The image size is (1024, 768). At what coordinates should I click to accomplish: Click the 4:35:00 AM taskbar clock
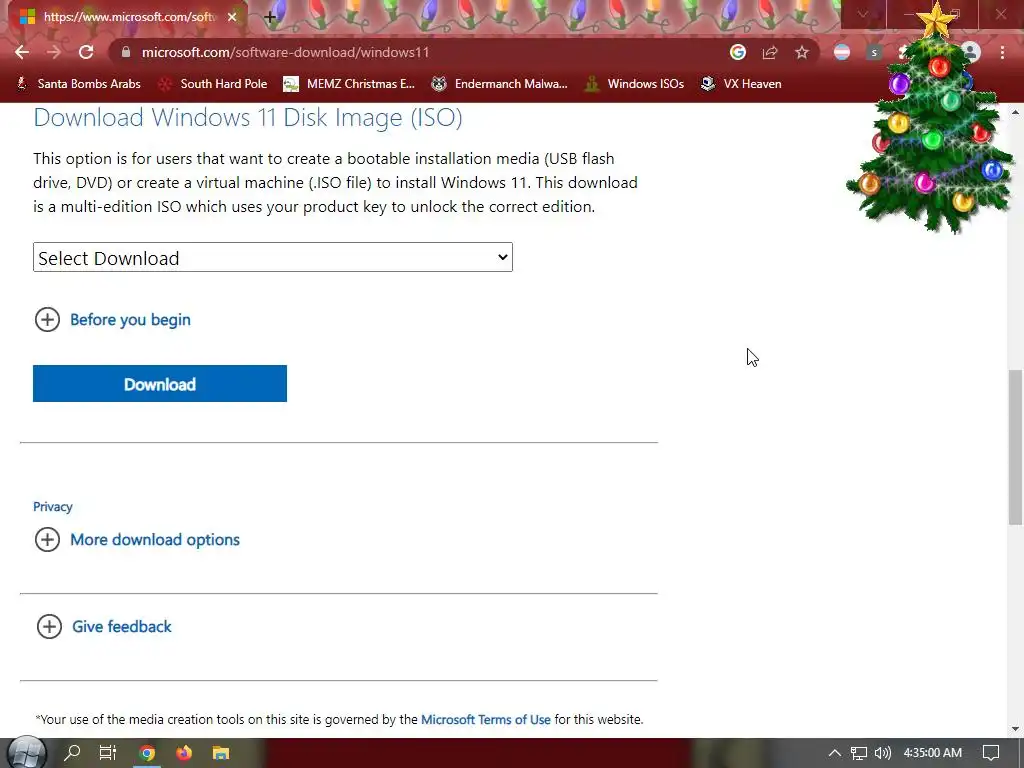(x=933, y=753)
